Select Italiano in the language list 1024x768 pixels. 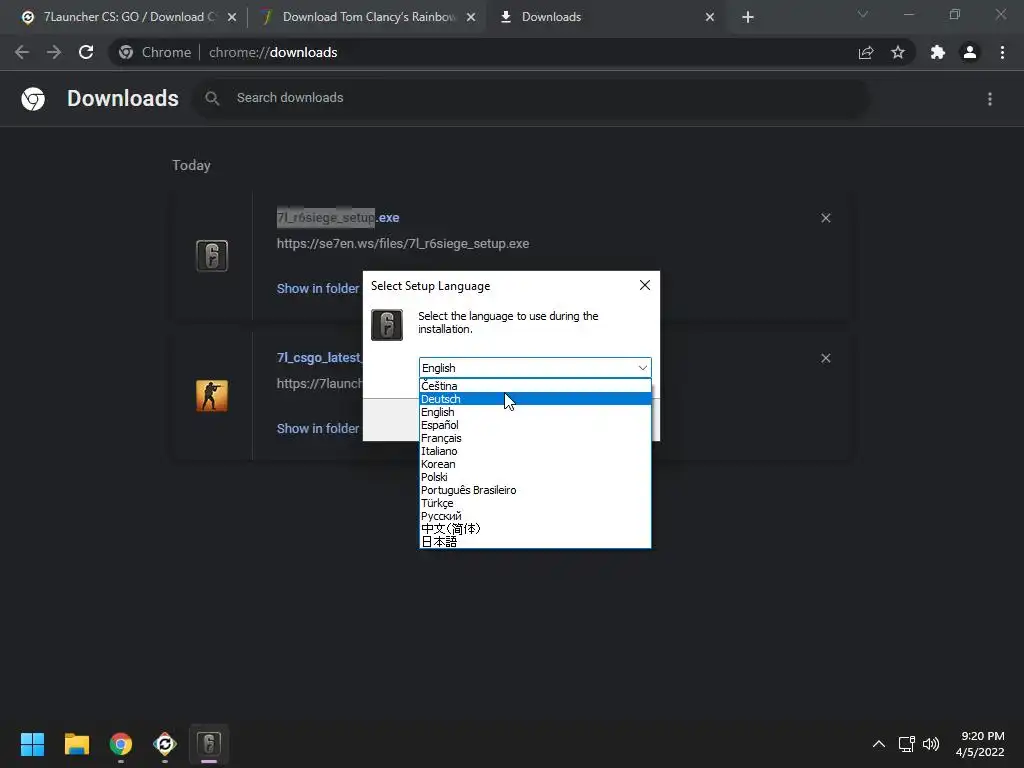pyautogui.click(x=535, y=451)
